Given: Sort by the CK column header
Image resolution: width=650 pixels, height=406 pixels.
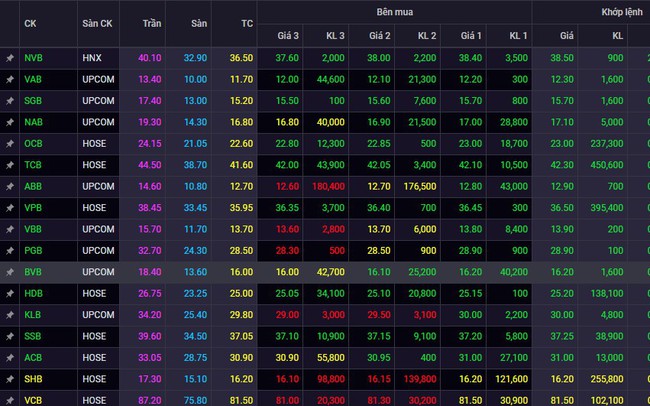Looking at the screenshot, I should click(x=30, y=24).
